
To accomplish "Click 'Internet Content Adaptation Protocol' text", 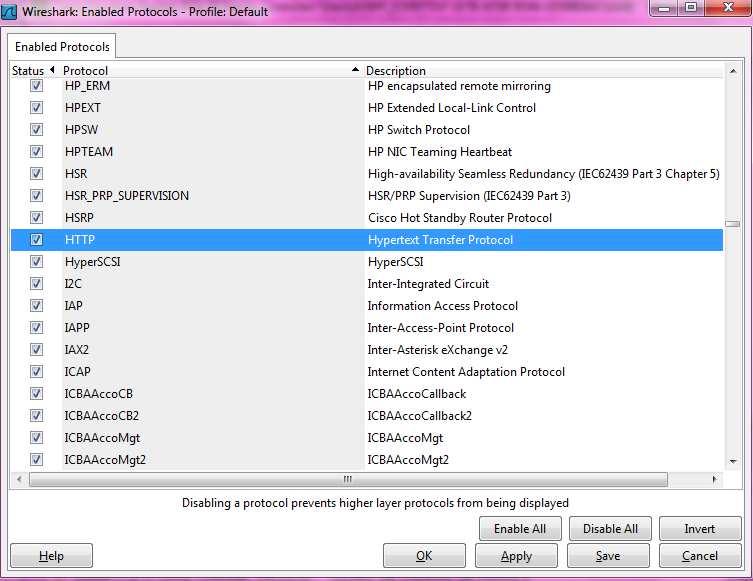I will coord(466,372).
